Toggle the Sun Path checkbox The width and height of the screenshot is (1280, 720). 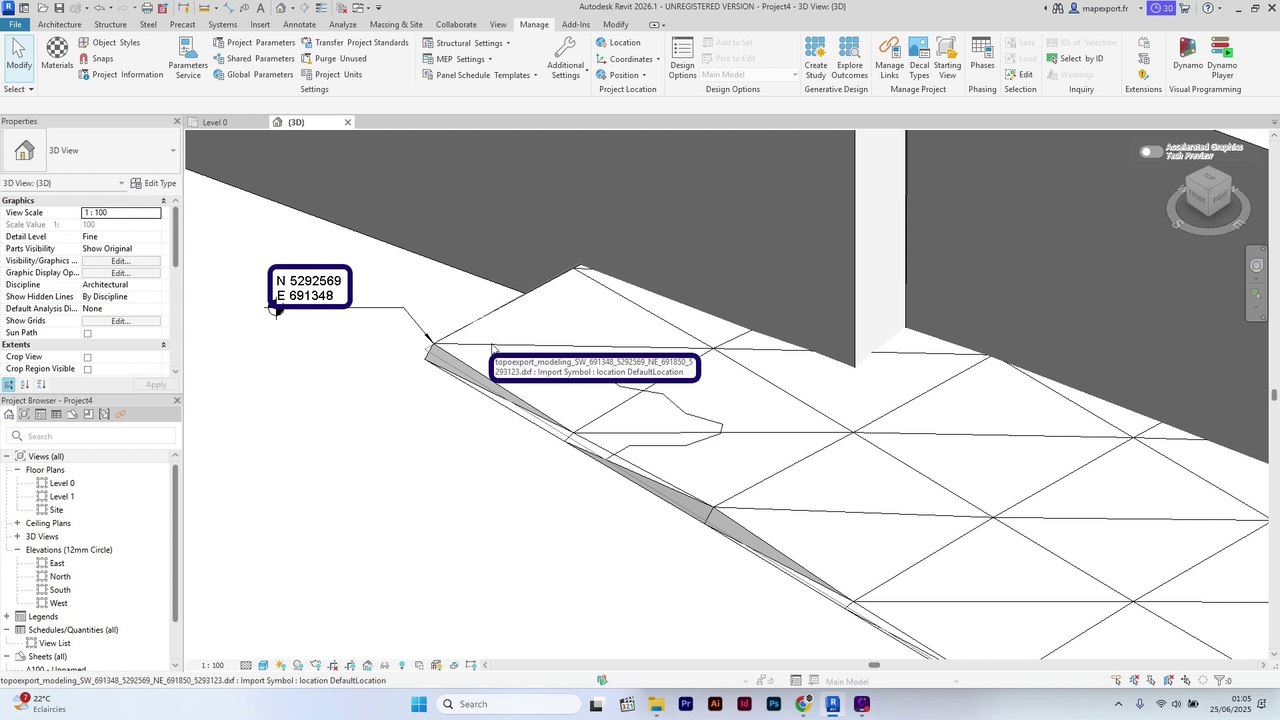[87, 333]
